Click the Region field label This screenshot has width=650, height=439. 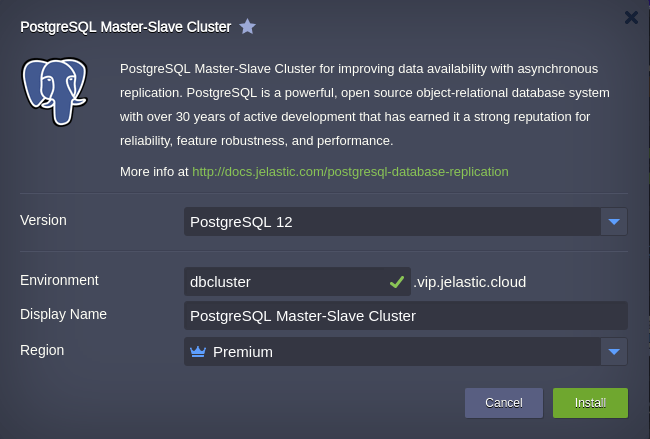(x=42, y=350)
